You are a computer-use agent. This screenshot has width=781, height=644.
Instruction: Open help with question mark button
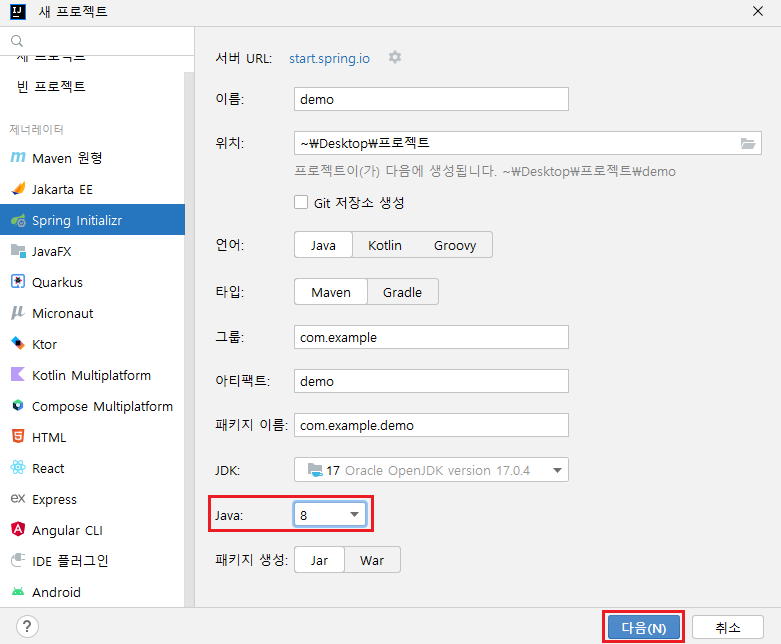27,627
